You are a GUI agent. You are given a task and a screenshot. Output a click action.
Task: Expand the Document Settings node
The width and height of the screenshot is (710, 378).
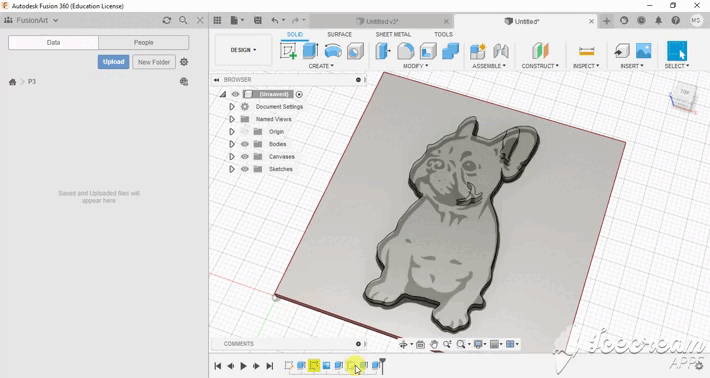point(231,107)
